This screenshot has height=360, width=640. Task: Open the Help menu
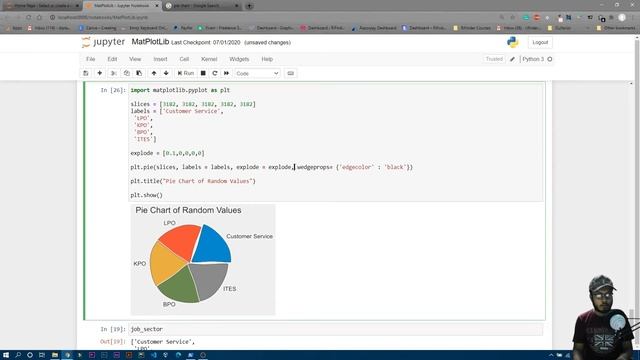[x=267, y=59]
